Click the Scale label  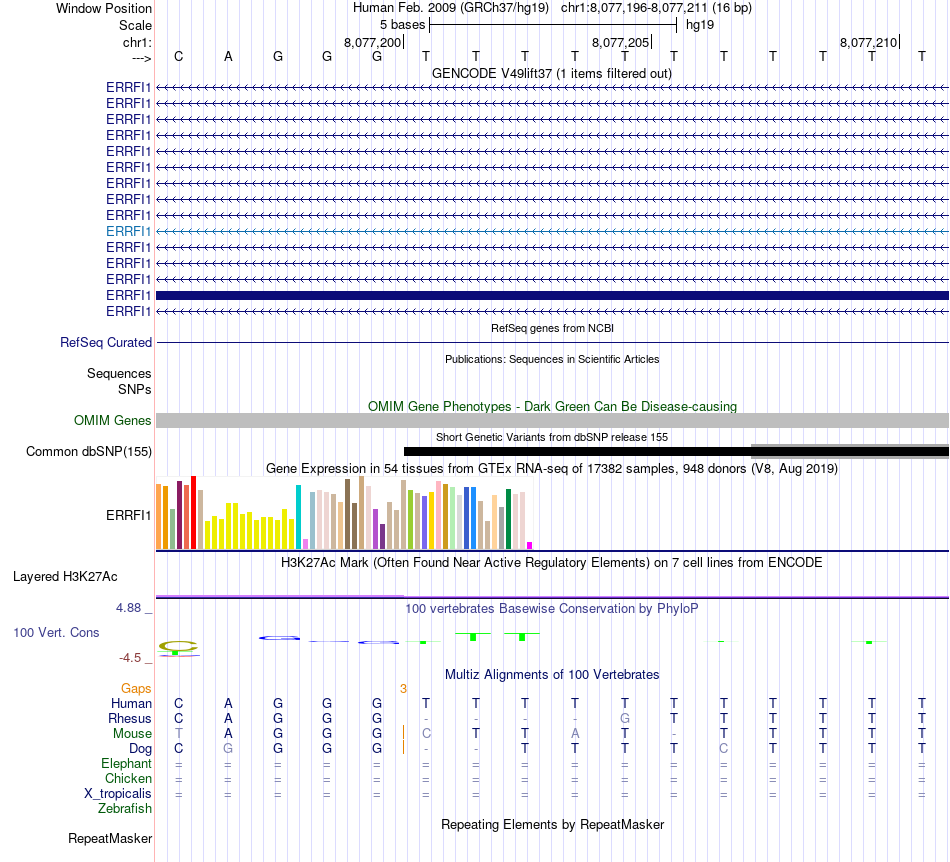click(135, 25)
